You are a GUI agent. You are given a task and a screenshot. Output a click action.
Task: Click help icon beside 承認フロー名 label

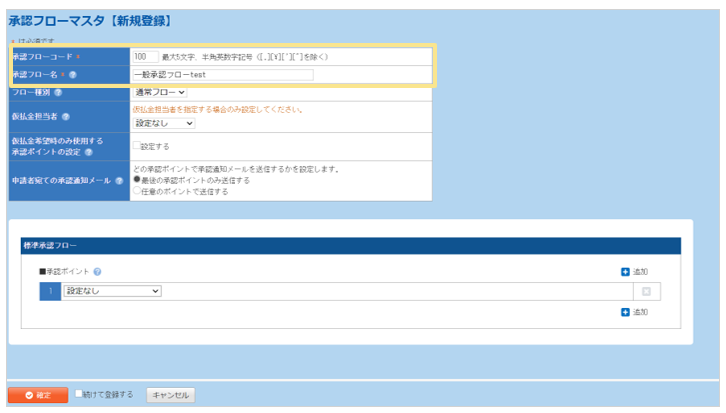[x=72, y=75]
